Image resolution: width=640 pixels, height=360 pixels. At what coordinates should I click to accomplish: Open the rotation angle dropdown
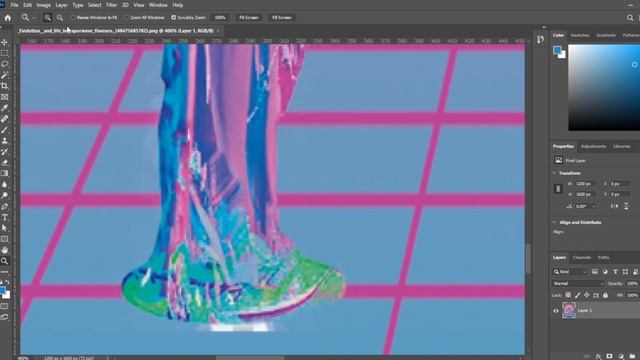[594, 207]
